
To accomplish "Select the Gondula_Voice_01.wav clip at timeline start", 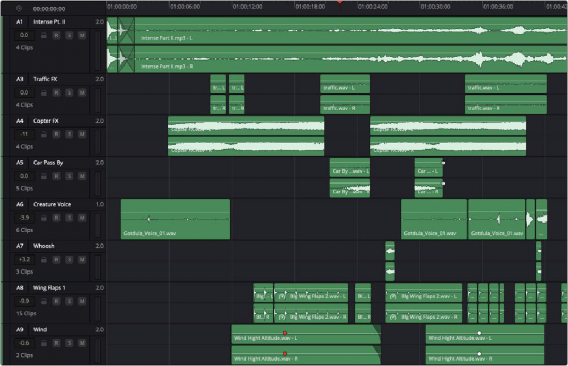I will point(175,219).
